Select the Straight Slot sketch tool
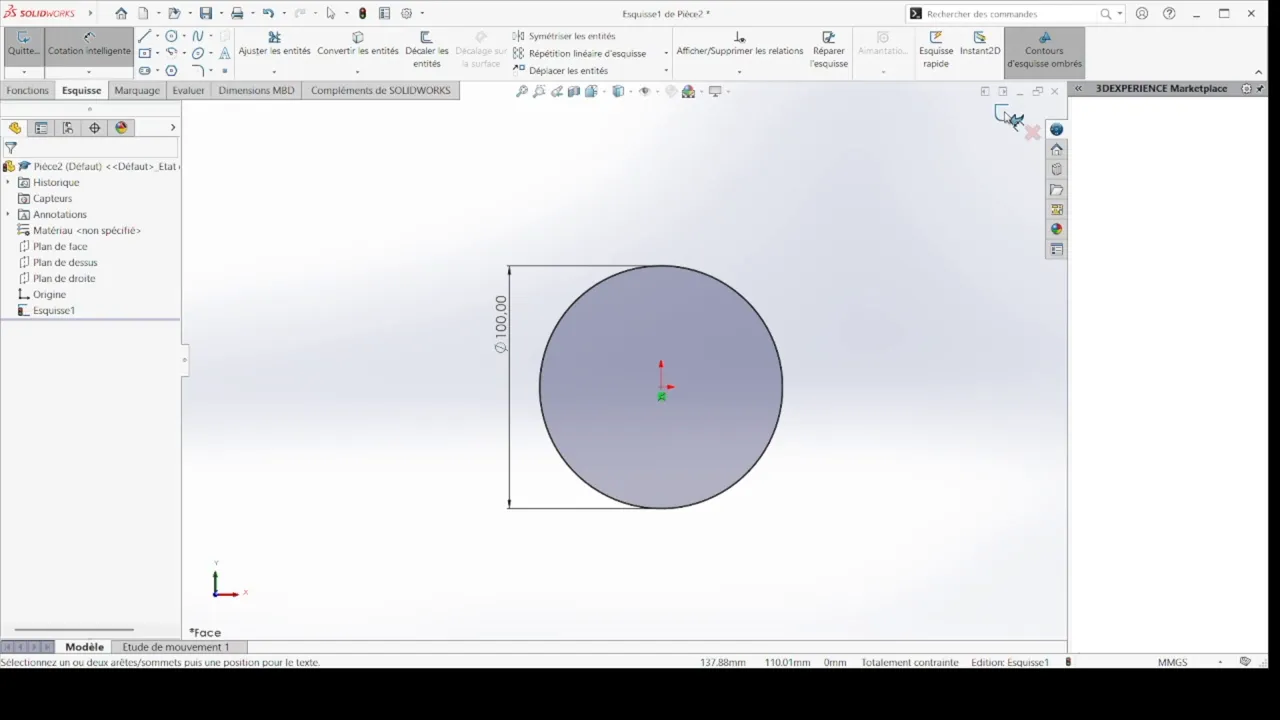The height and width of the screenshot is (720, 1280). 145,71
